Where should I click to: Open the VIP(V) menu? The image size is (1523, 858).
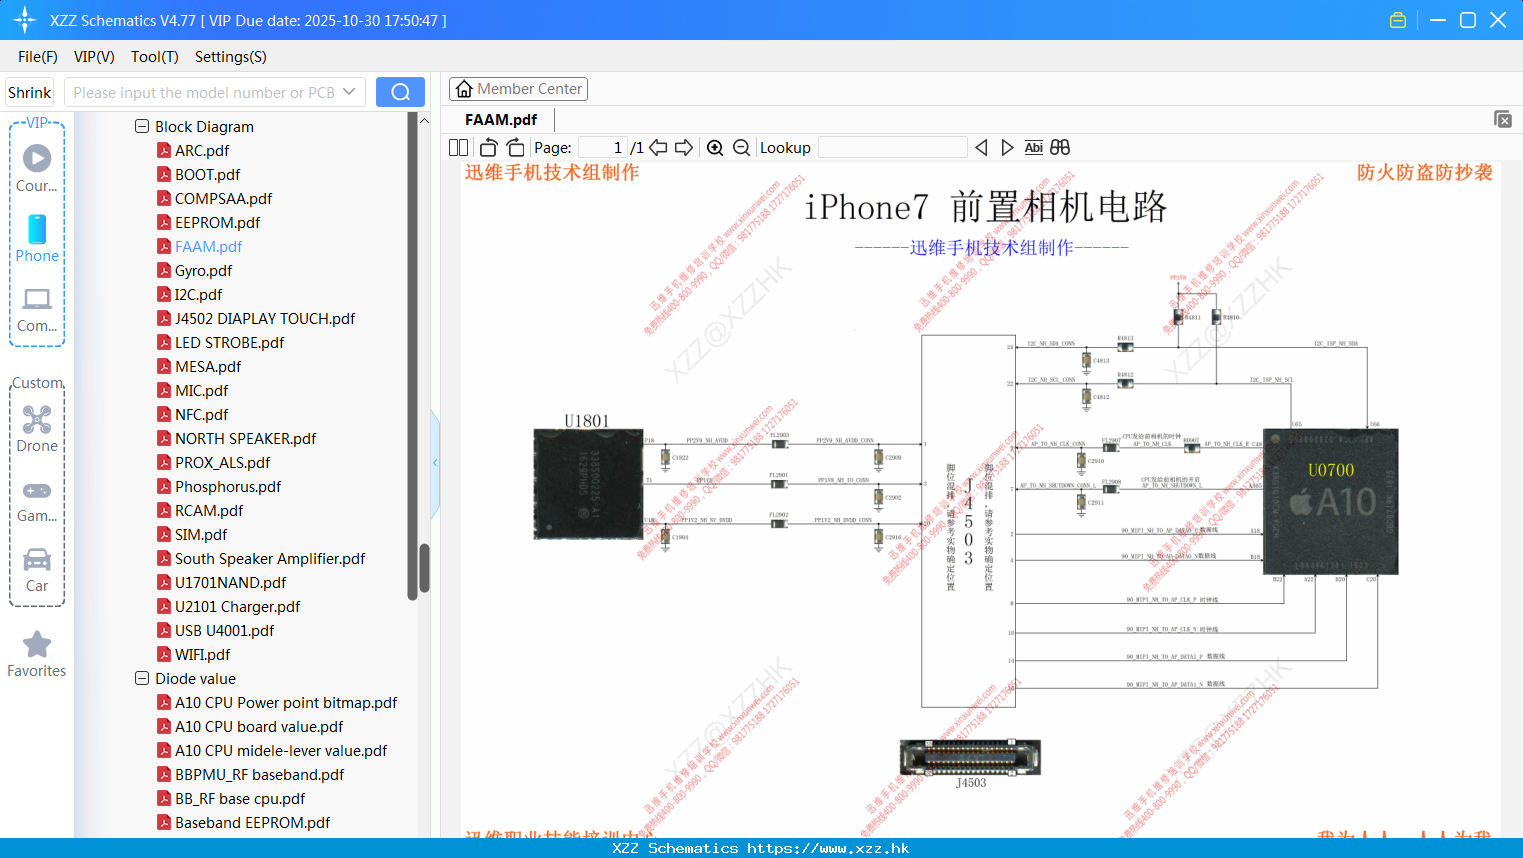click(94, 57)
